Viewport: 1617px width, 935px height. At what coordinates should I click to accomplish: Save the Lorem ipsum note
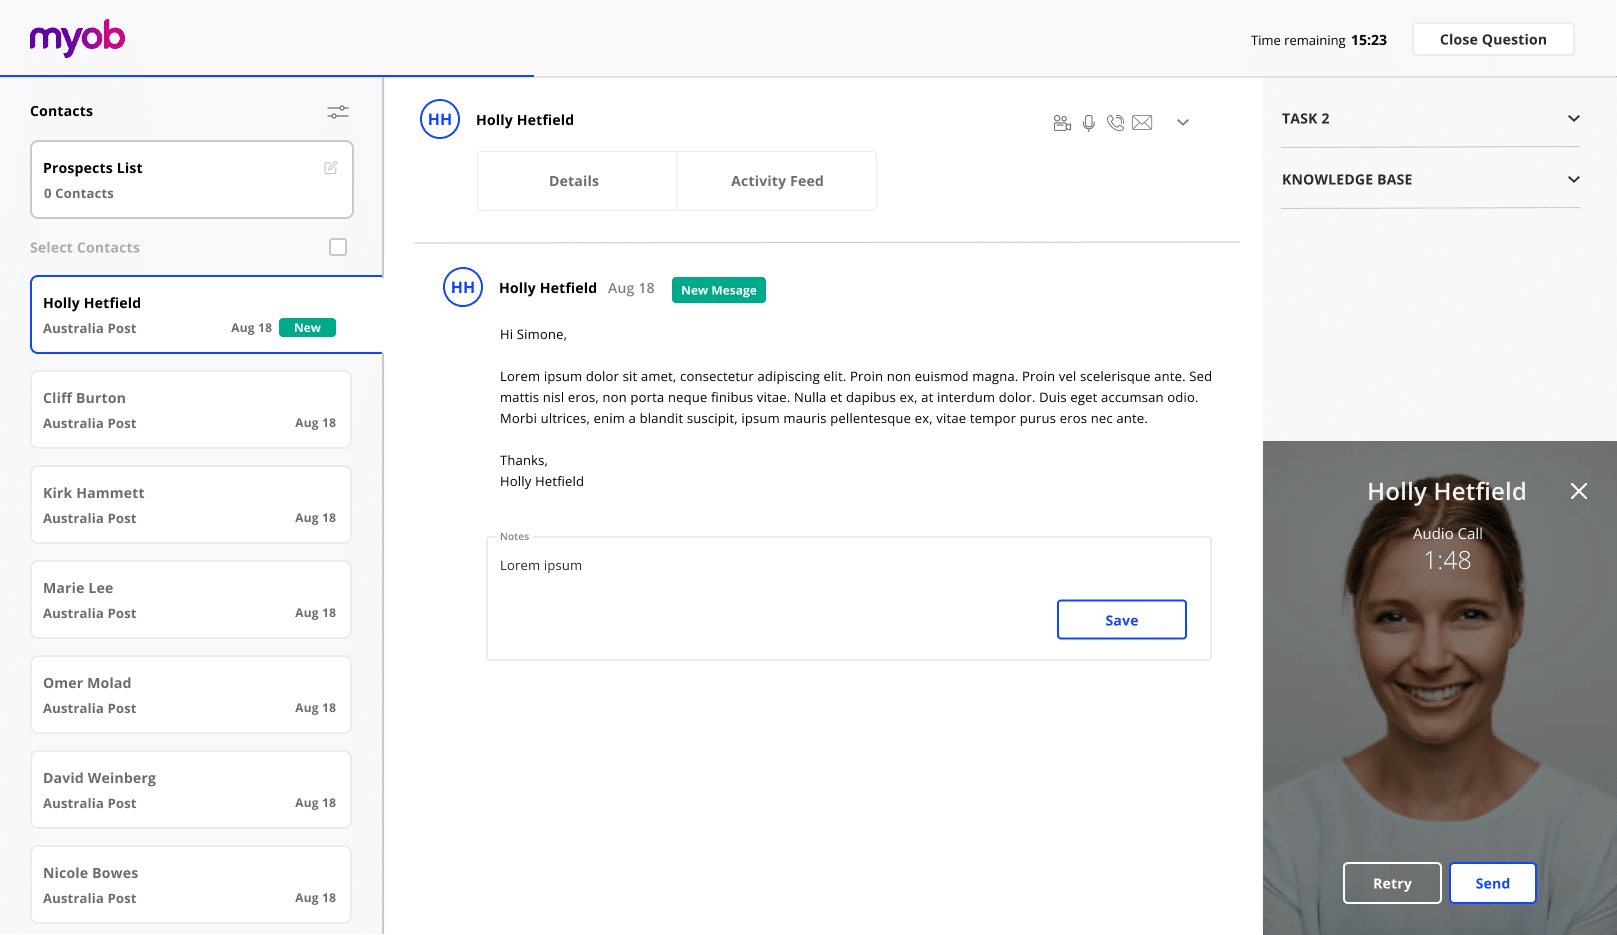click(1121, 619)
